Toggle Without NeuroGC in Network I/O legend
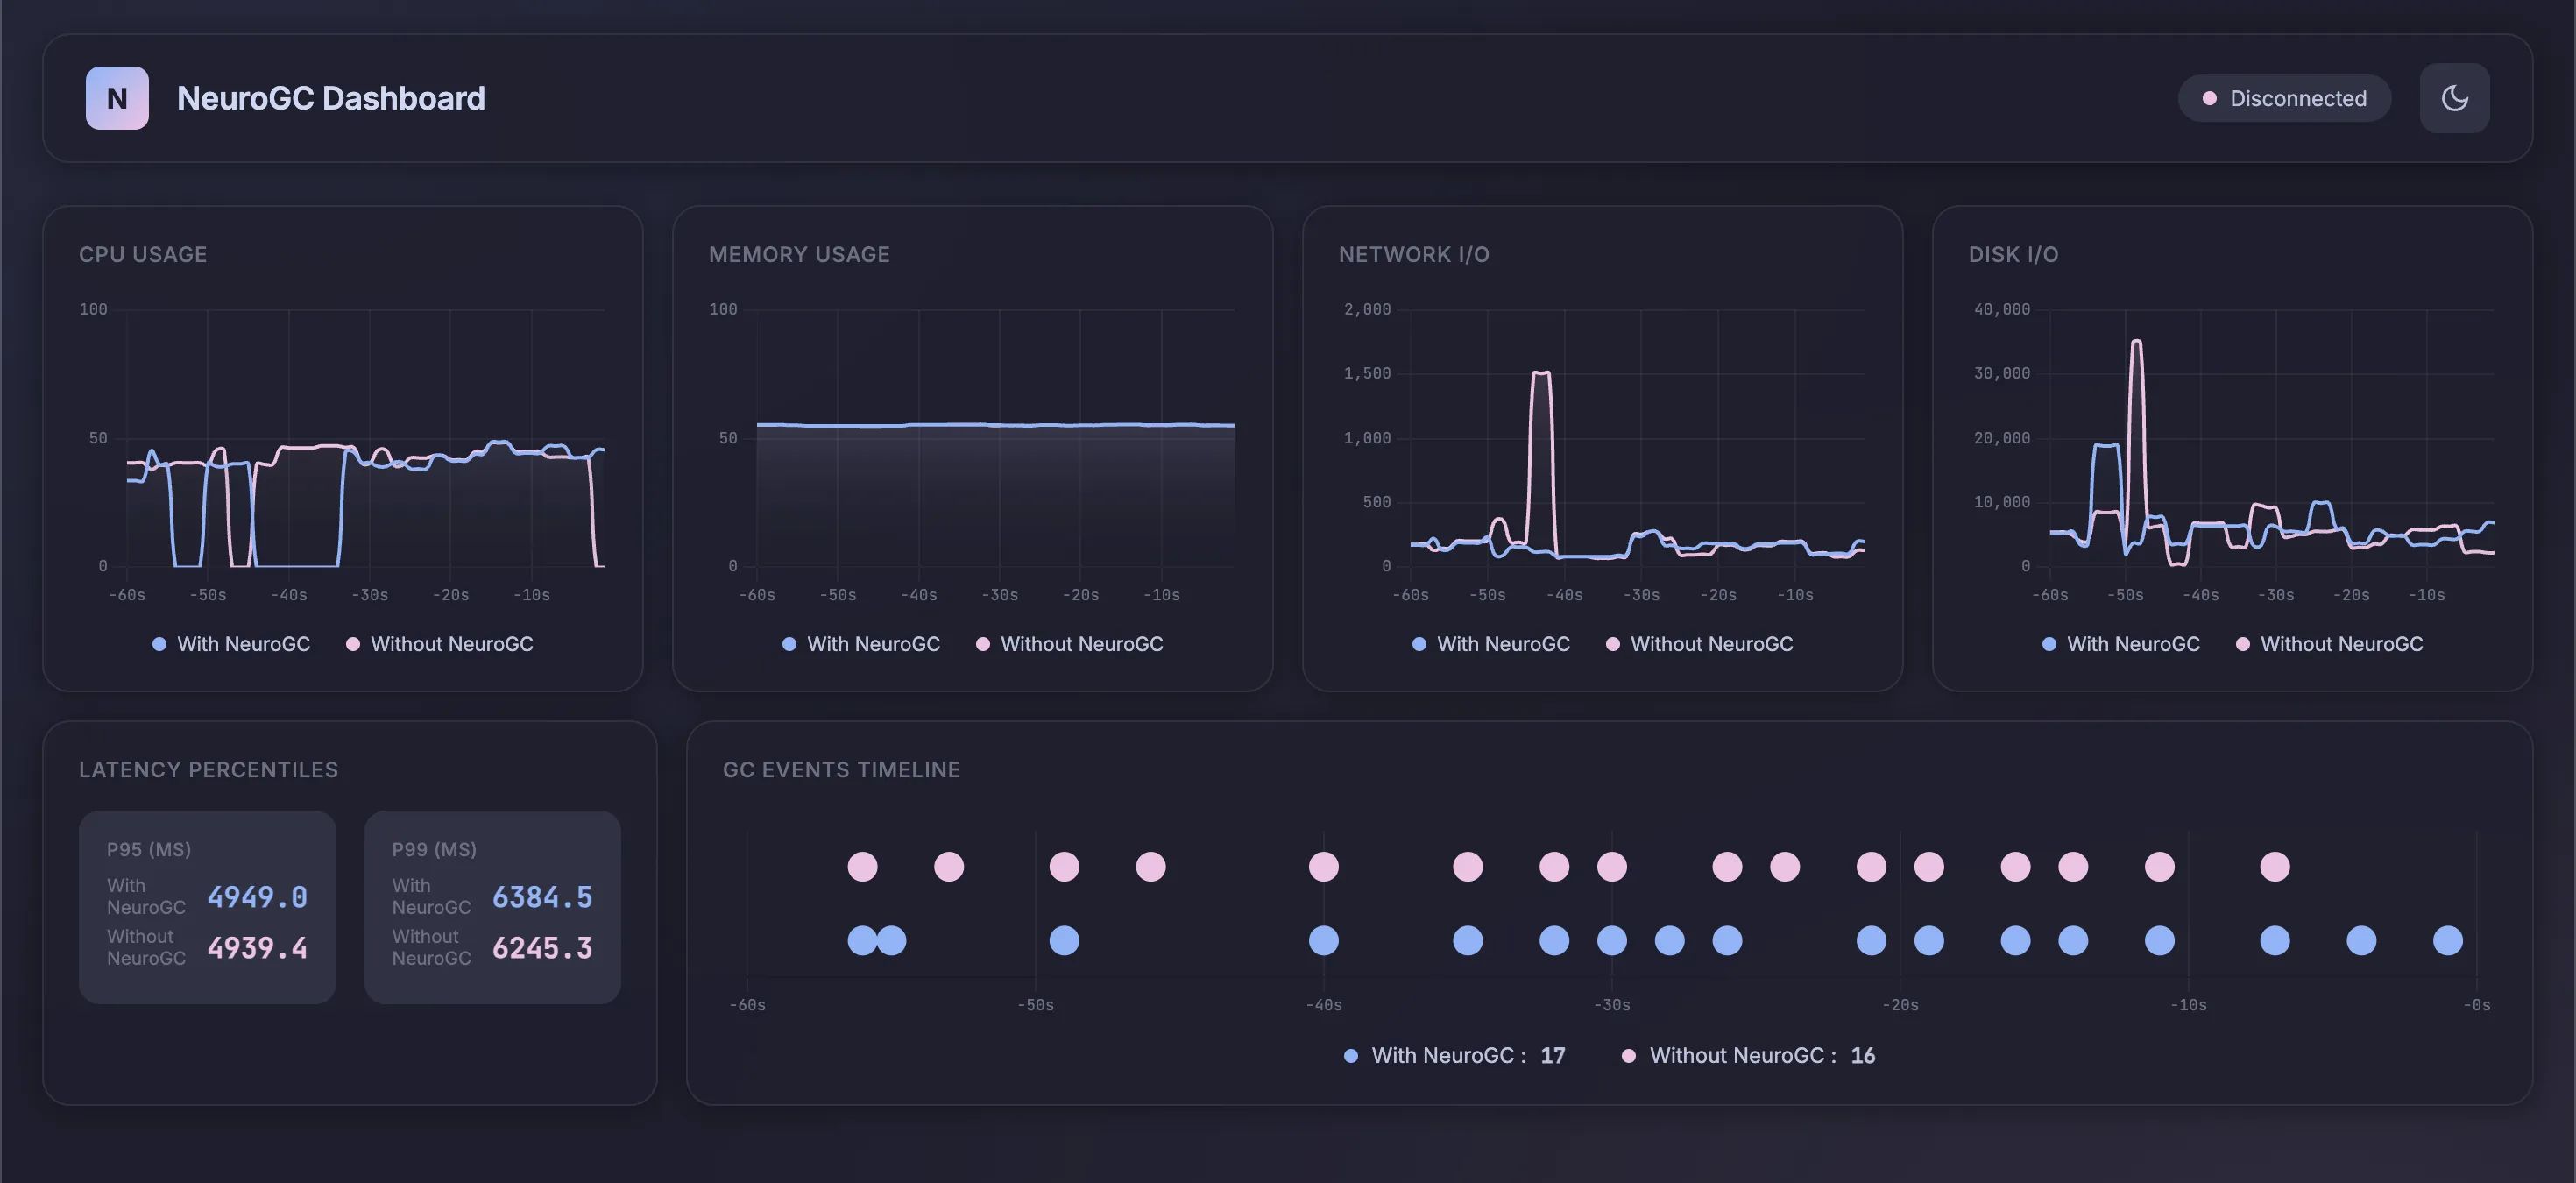The height and width of the screenshot is (1183, 2576). coord(1699,644)
